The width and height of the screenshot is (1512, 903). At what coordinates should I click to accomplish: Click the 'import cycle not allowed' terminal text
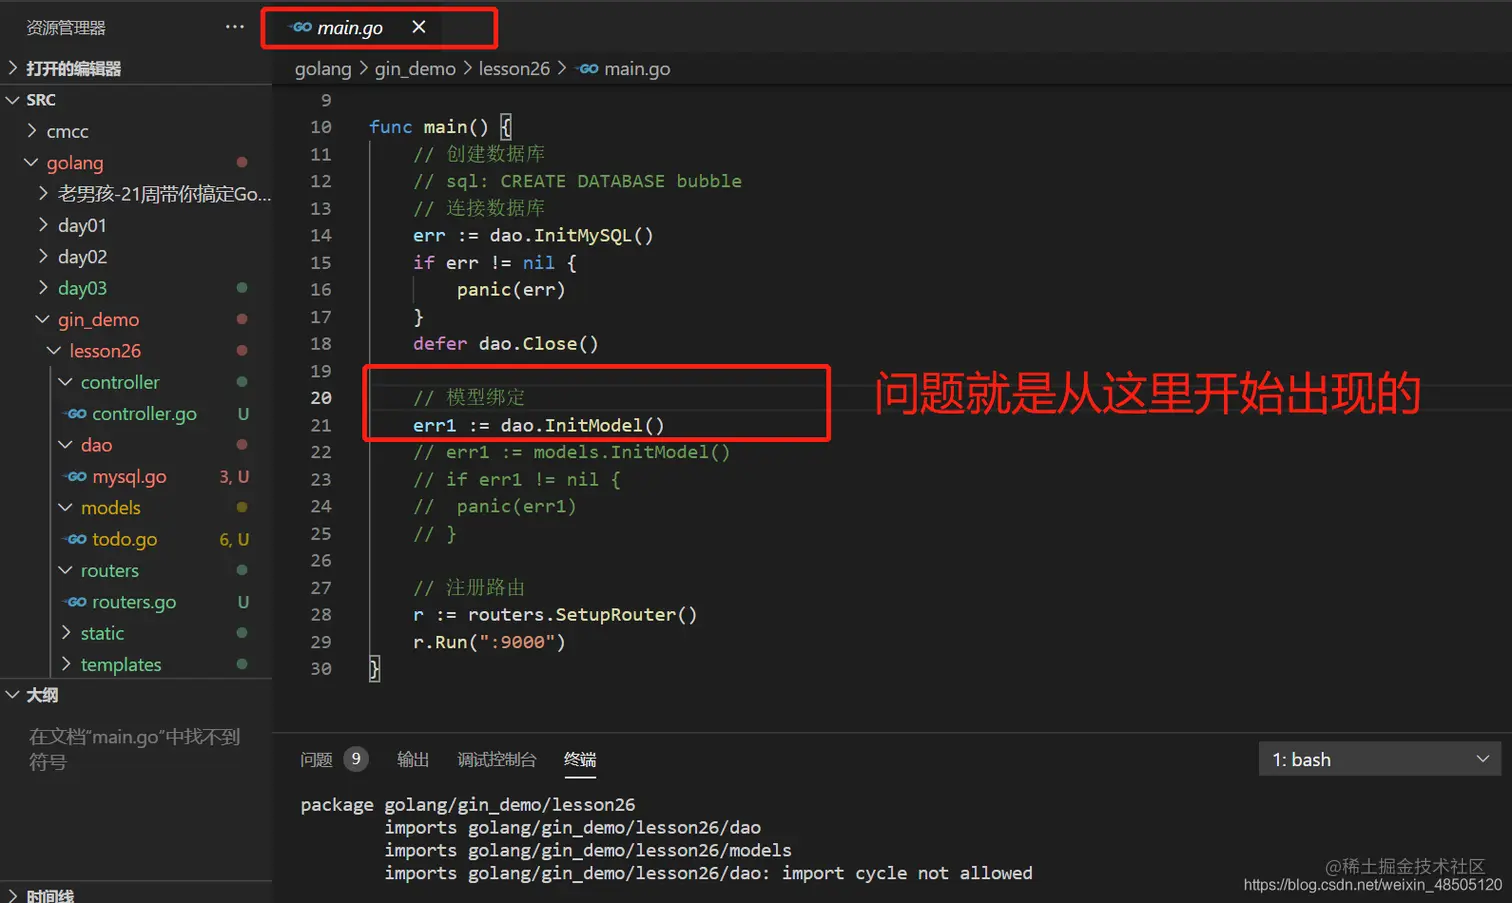pyautogui.click(x=907, y=873)
